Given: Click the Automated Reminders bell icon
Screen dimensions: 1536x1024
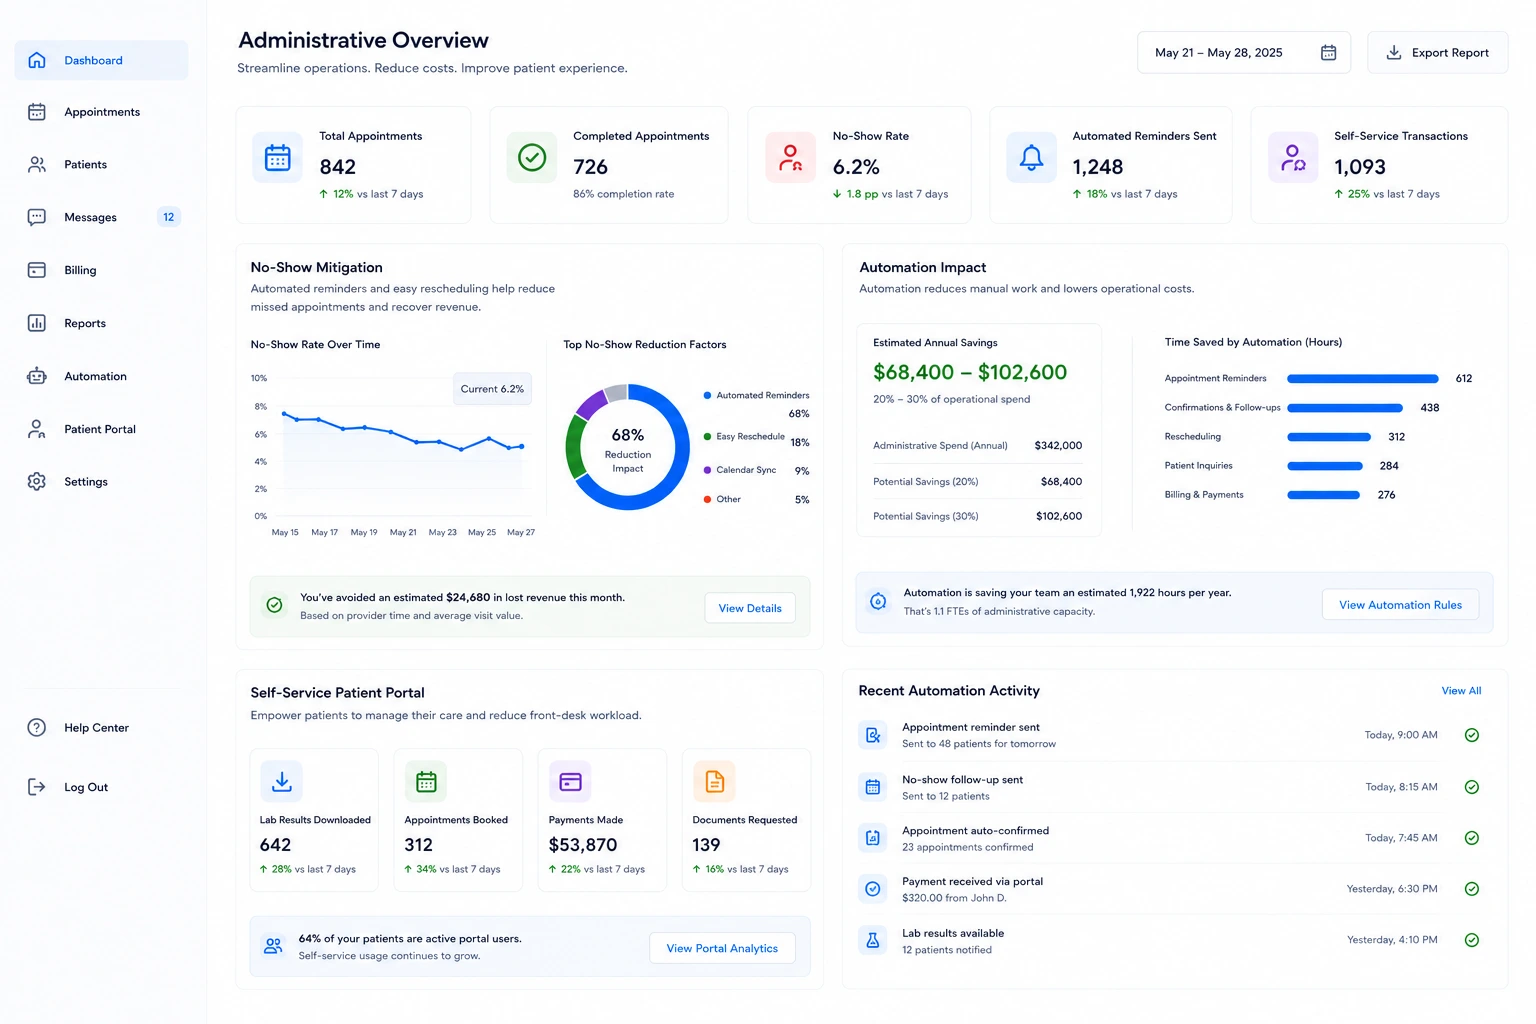Looking at the screenshot, I should [x=1031, y=158].
